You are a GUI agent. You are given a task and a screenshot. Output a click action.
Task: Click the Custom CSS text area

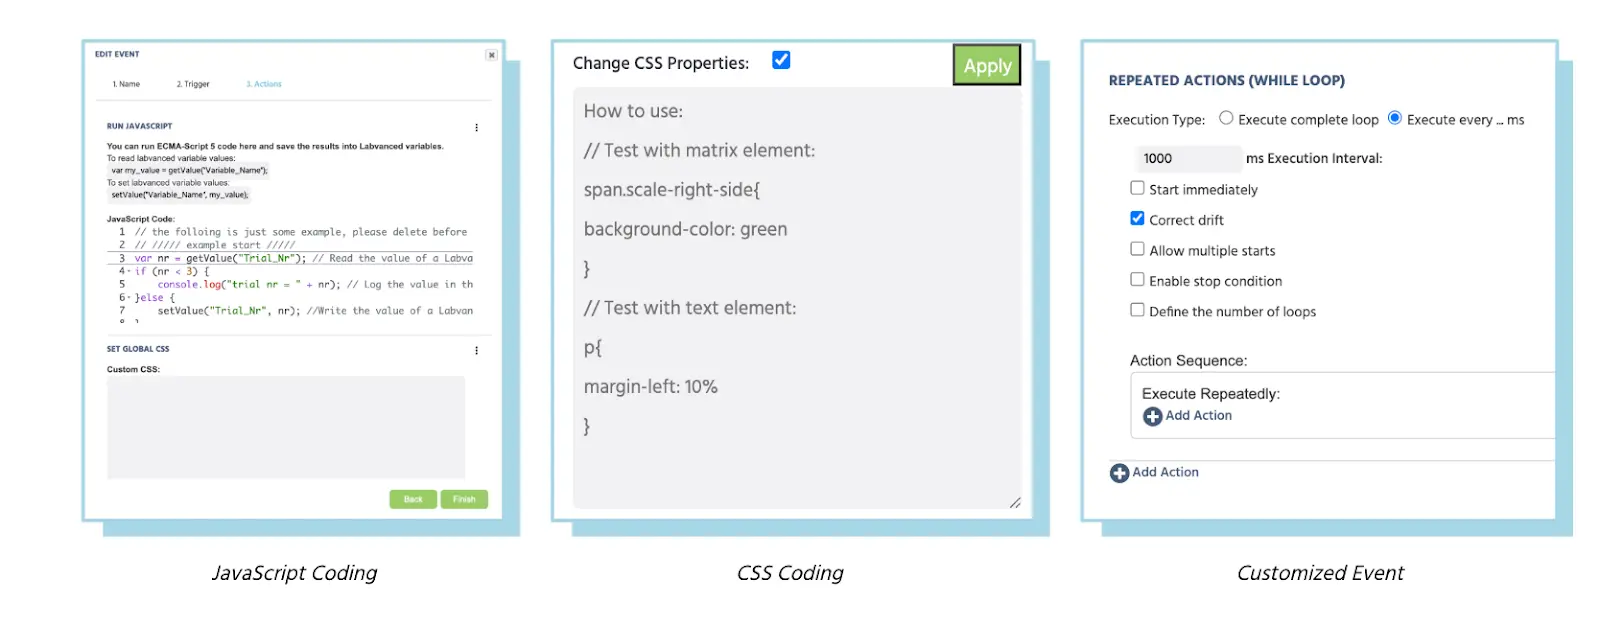coord(286,427)
